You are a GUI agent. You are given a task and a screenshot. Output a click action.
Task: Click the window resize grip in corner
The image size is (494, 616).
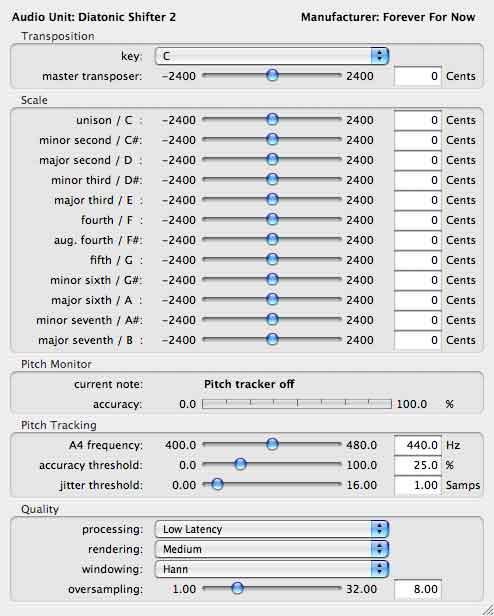(x=487, y=609)
